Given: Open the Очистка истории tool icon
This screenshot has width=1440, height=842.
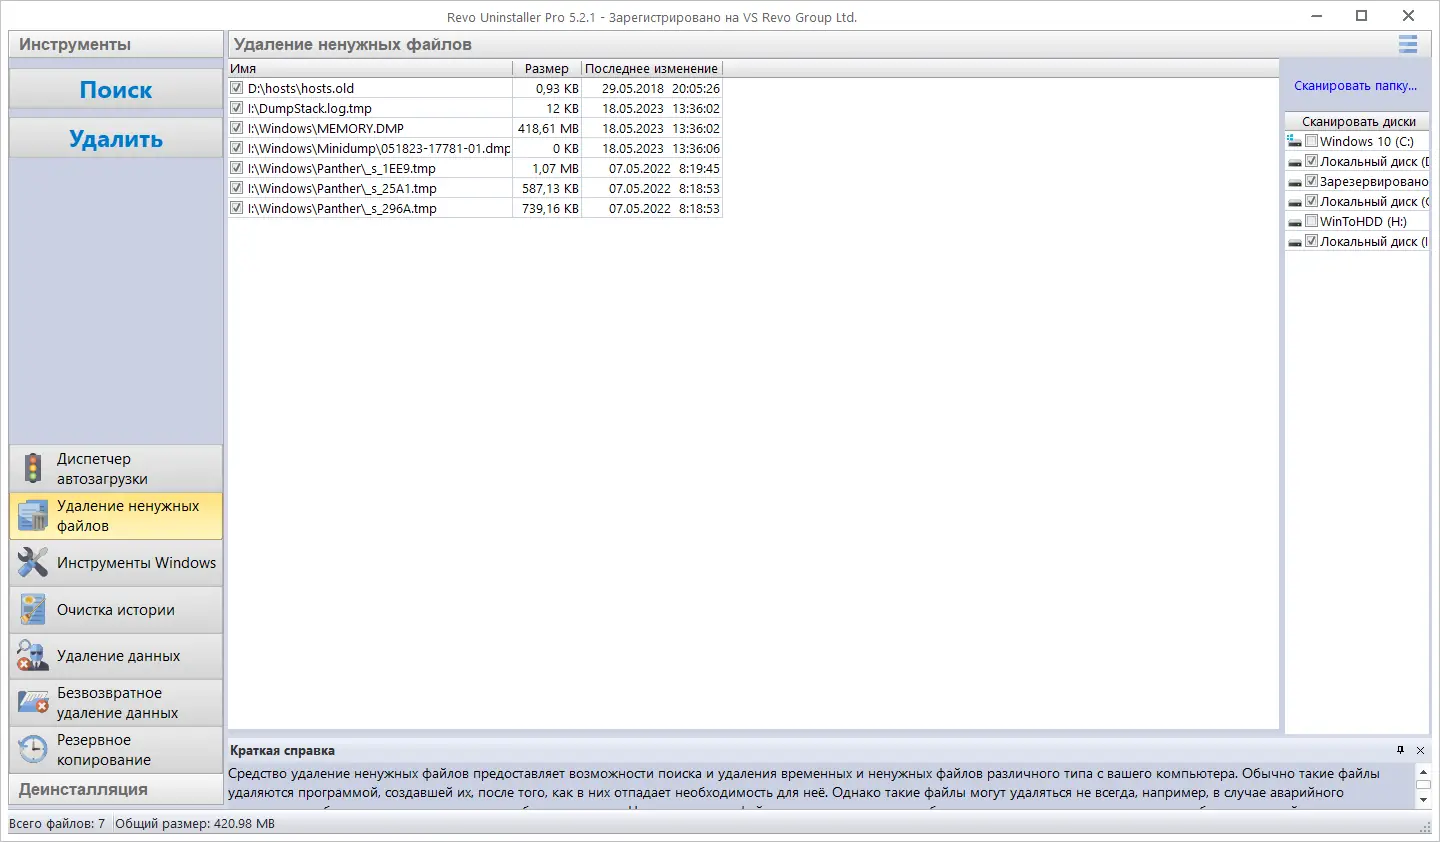Looking at the screenshot, I should [33, 609].
